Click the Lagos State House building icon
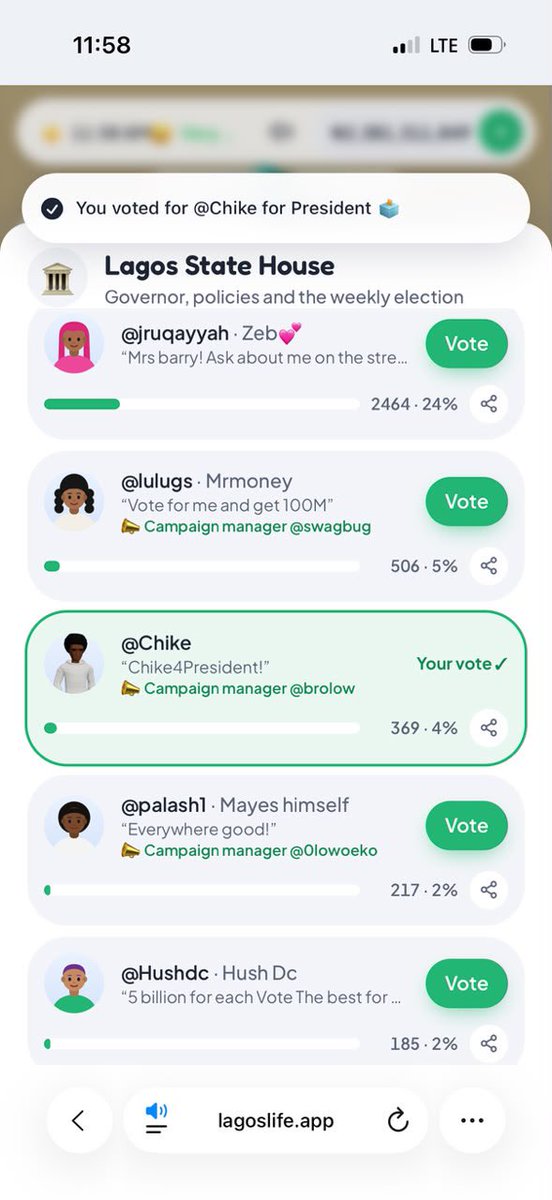The width and height of the screenshot is (552, 1200). click(57, 277)
